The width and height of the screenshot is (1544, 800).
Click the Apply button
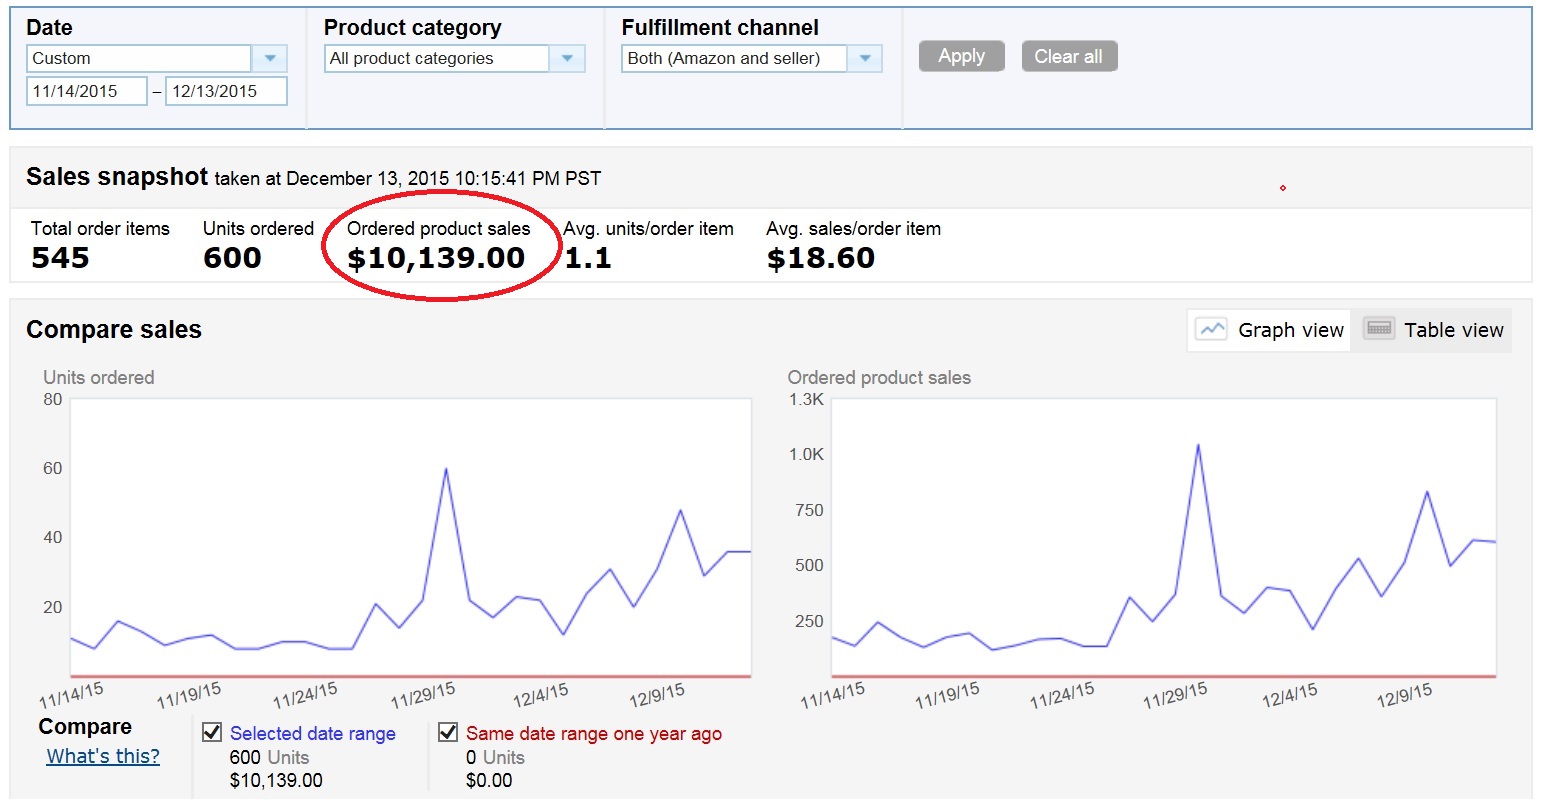click(961, 56)
